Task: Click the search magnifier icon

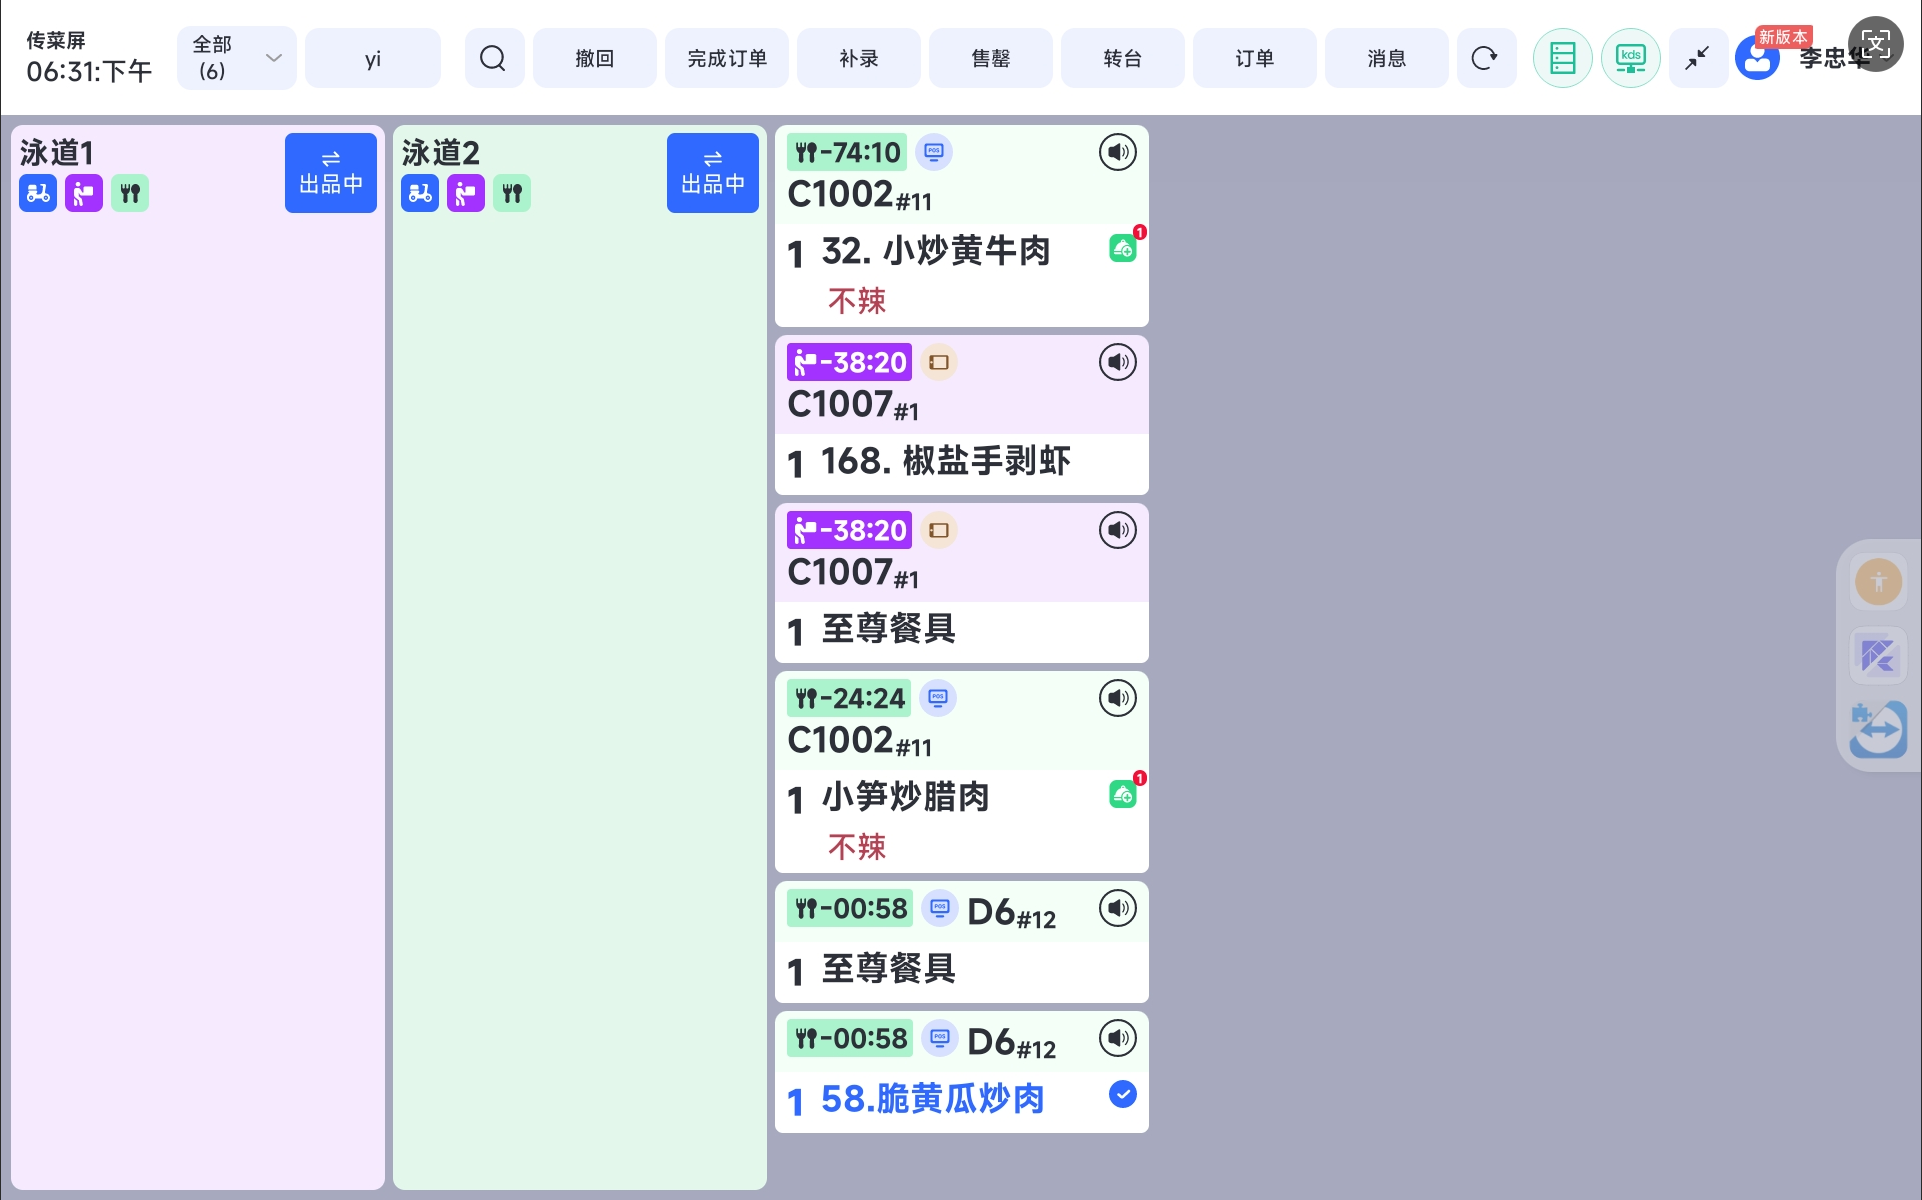Action: point(493,58)
